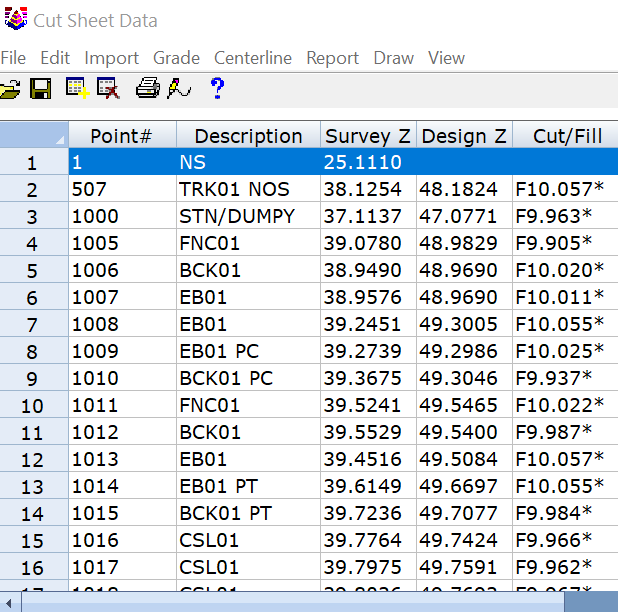The width and height of the screenshot is (618, 612).
Task: Click the EB01 PT description cell
Action: tap(248, 486)
